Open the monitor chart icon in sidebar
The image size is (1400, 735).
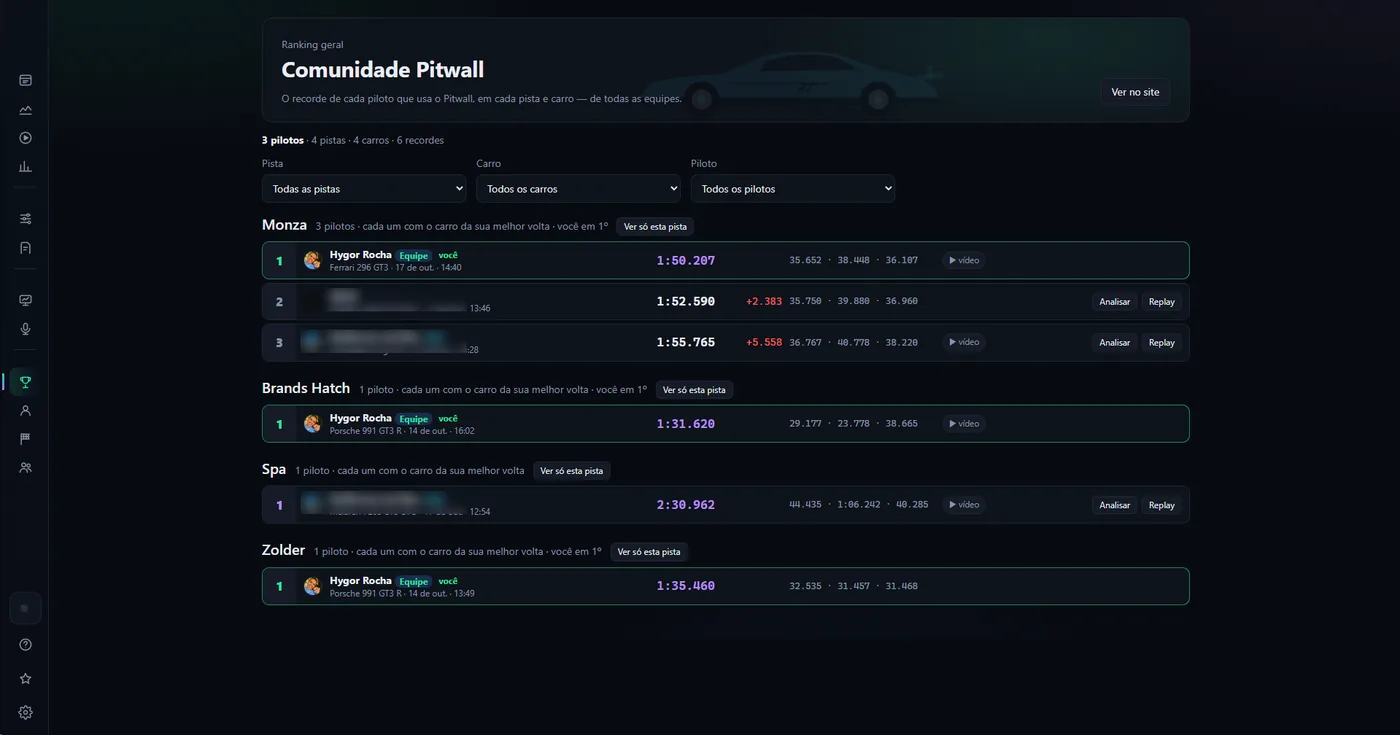25,300
